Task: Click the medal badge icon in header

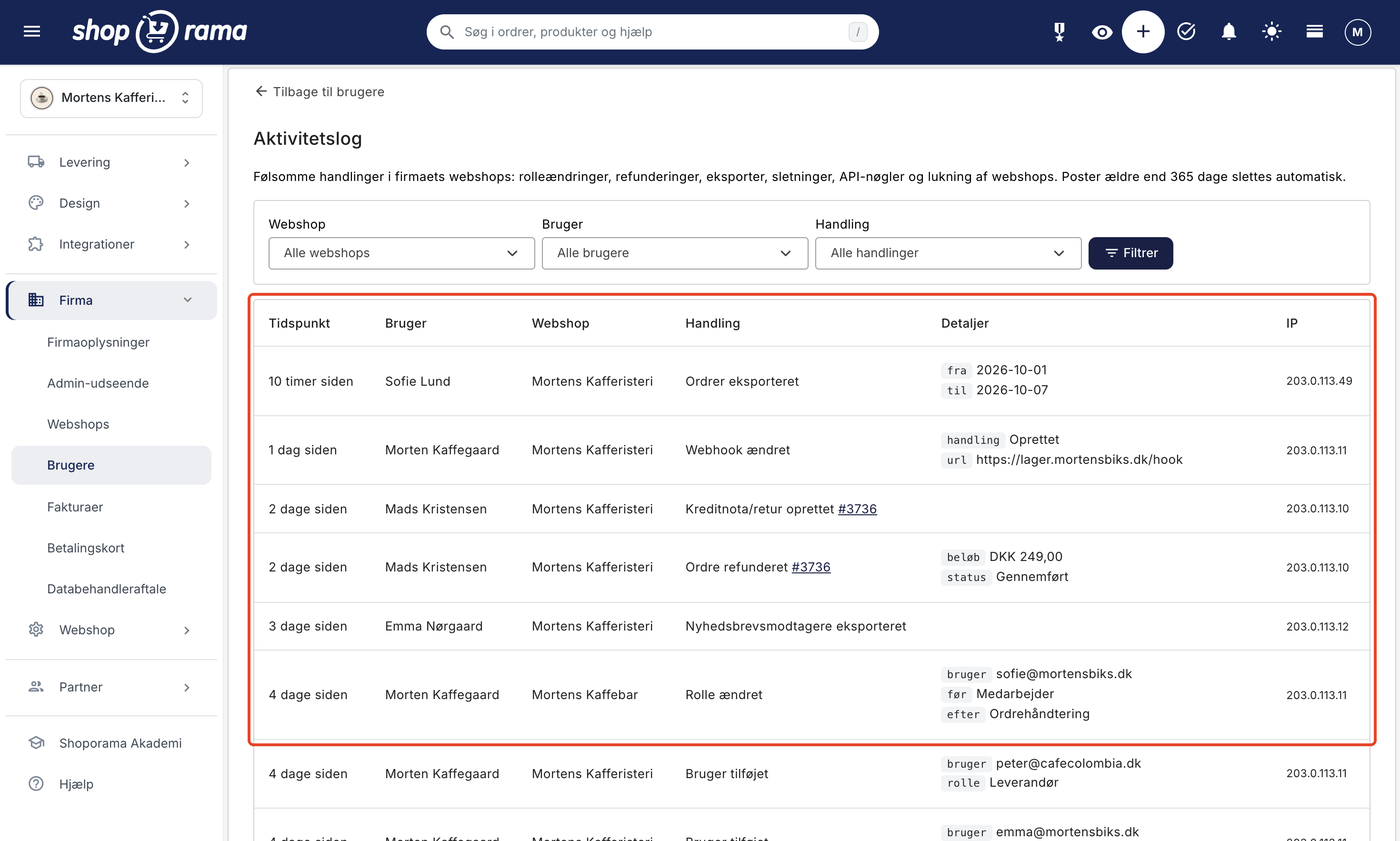Action: [x=1059, y=32]
